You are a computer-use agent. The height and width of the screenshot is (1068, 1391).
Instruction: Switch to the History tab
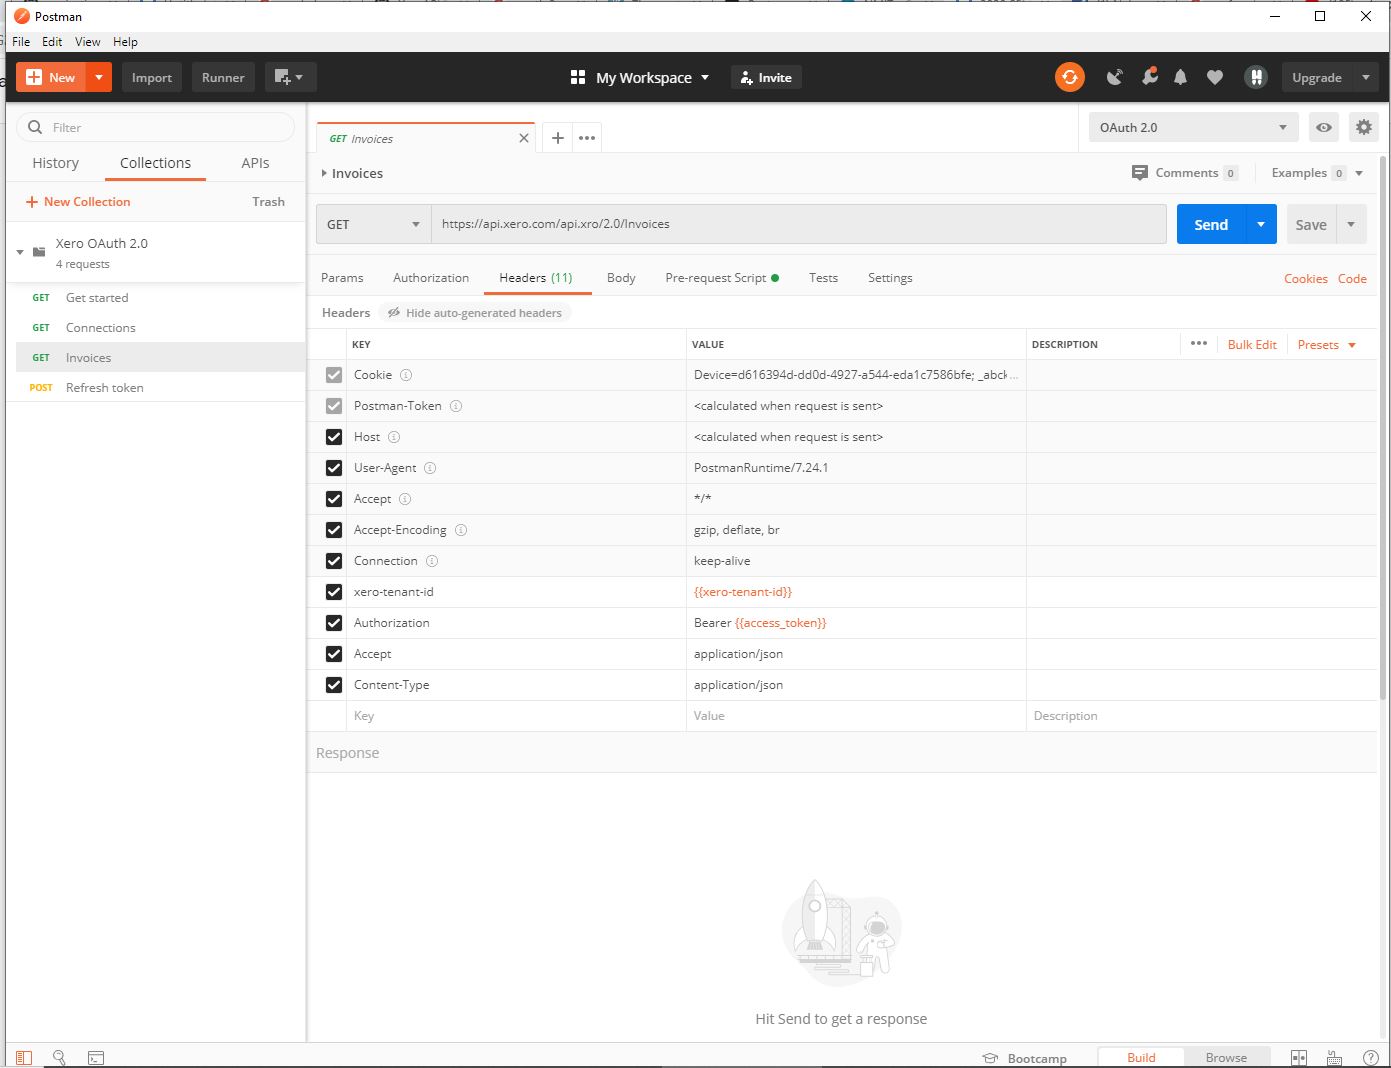coord(55,163)
